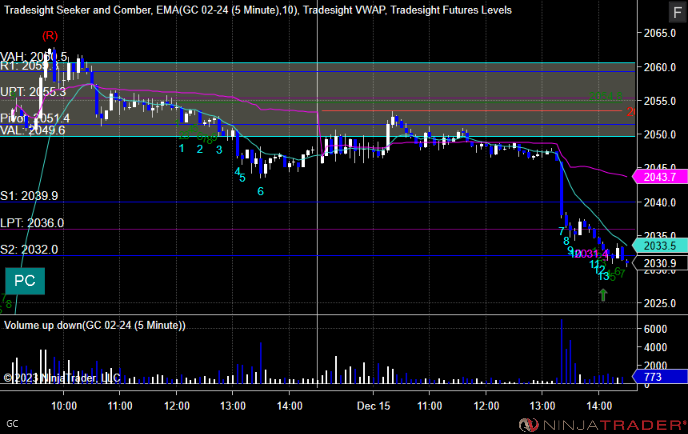Click the 2065.0 price axis label

[x=659, y=33]
